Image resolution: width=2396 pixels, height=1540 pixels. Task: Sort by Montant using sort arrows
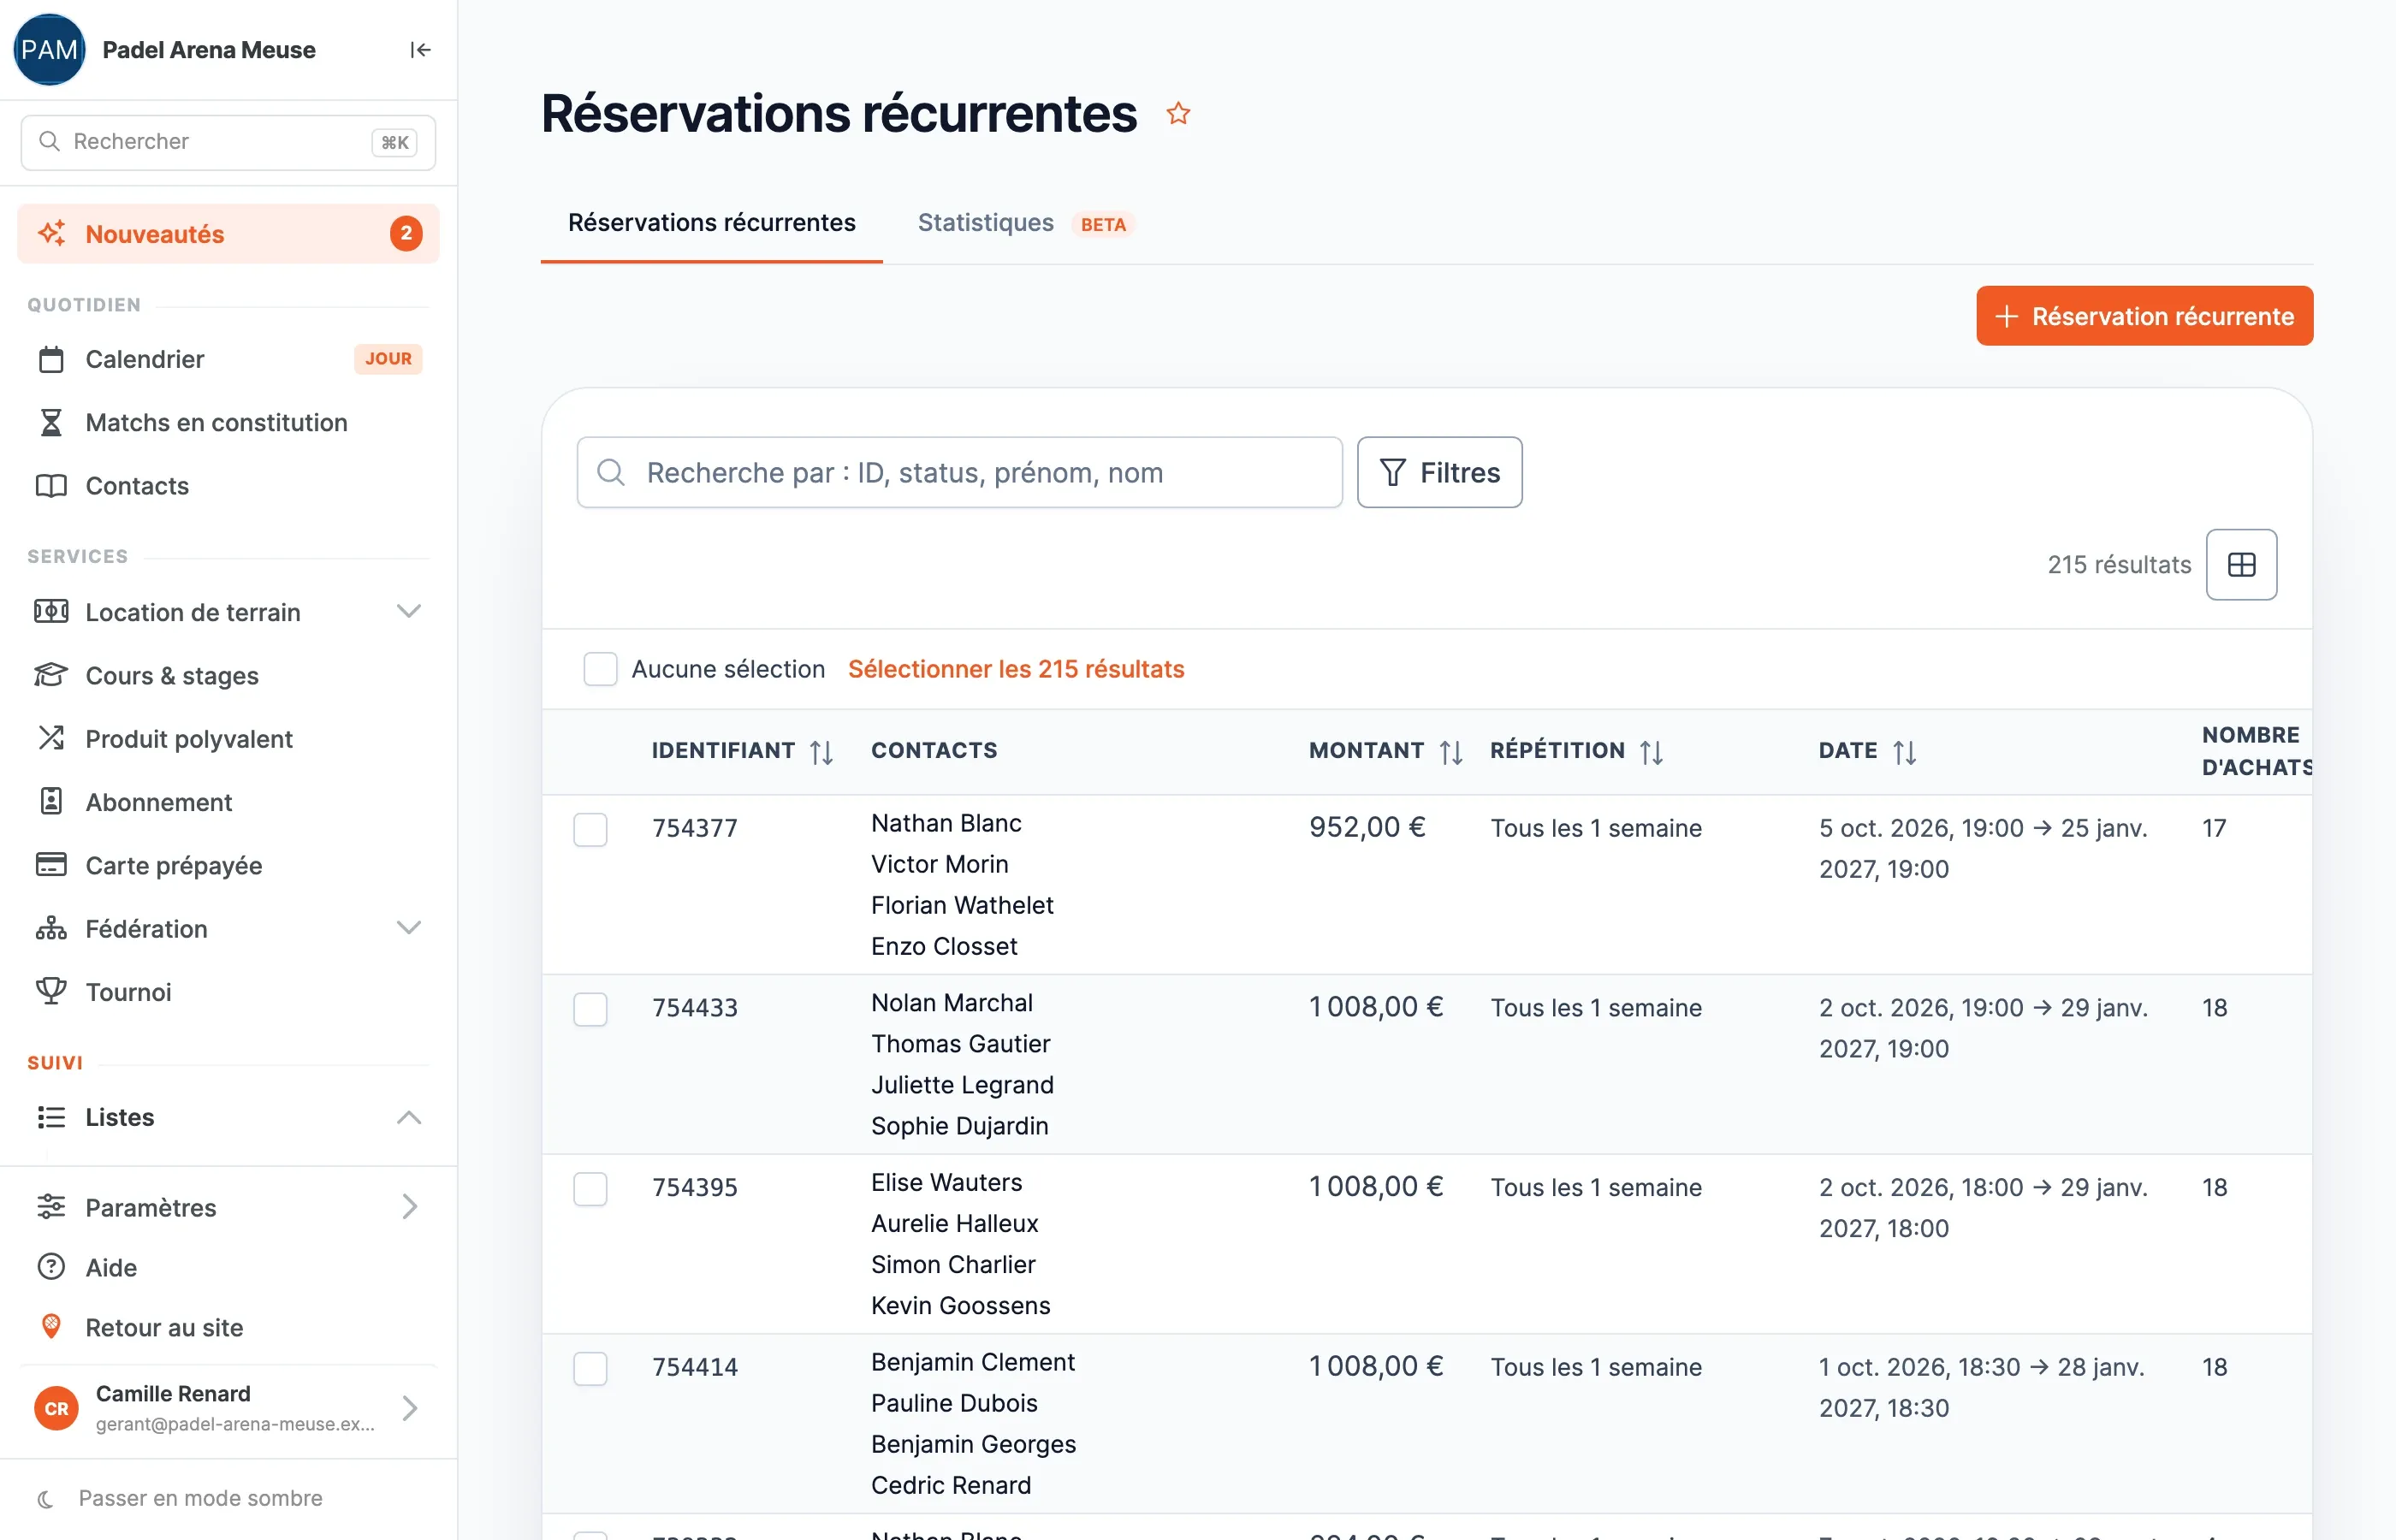pos(1451,752)
